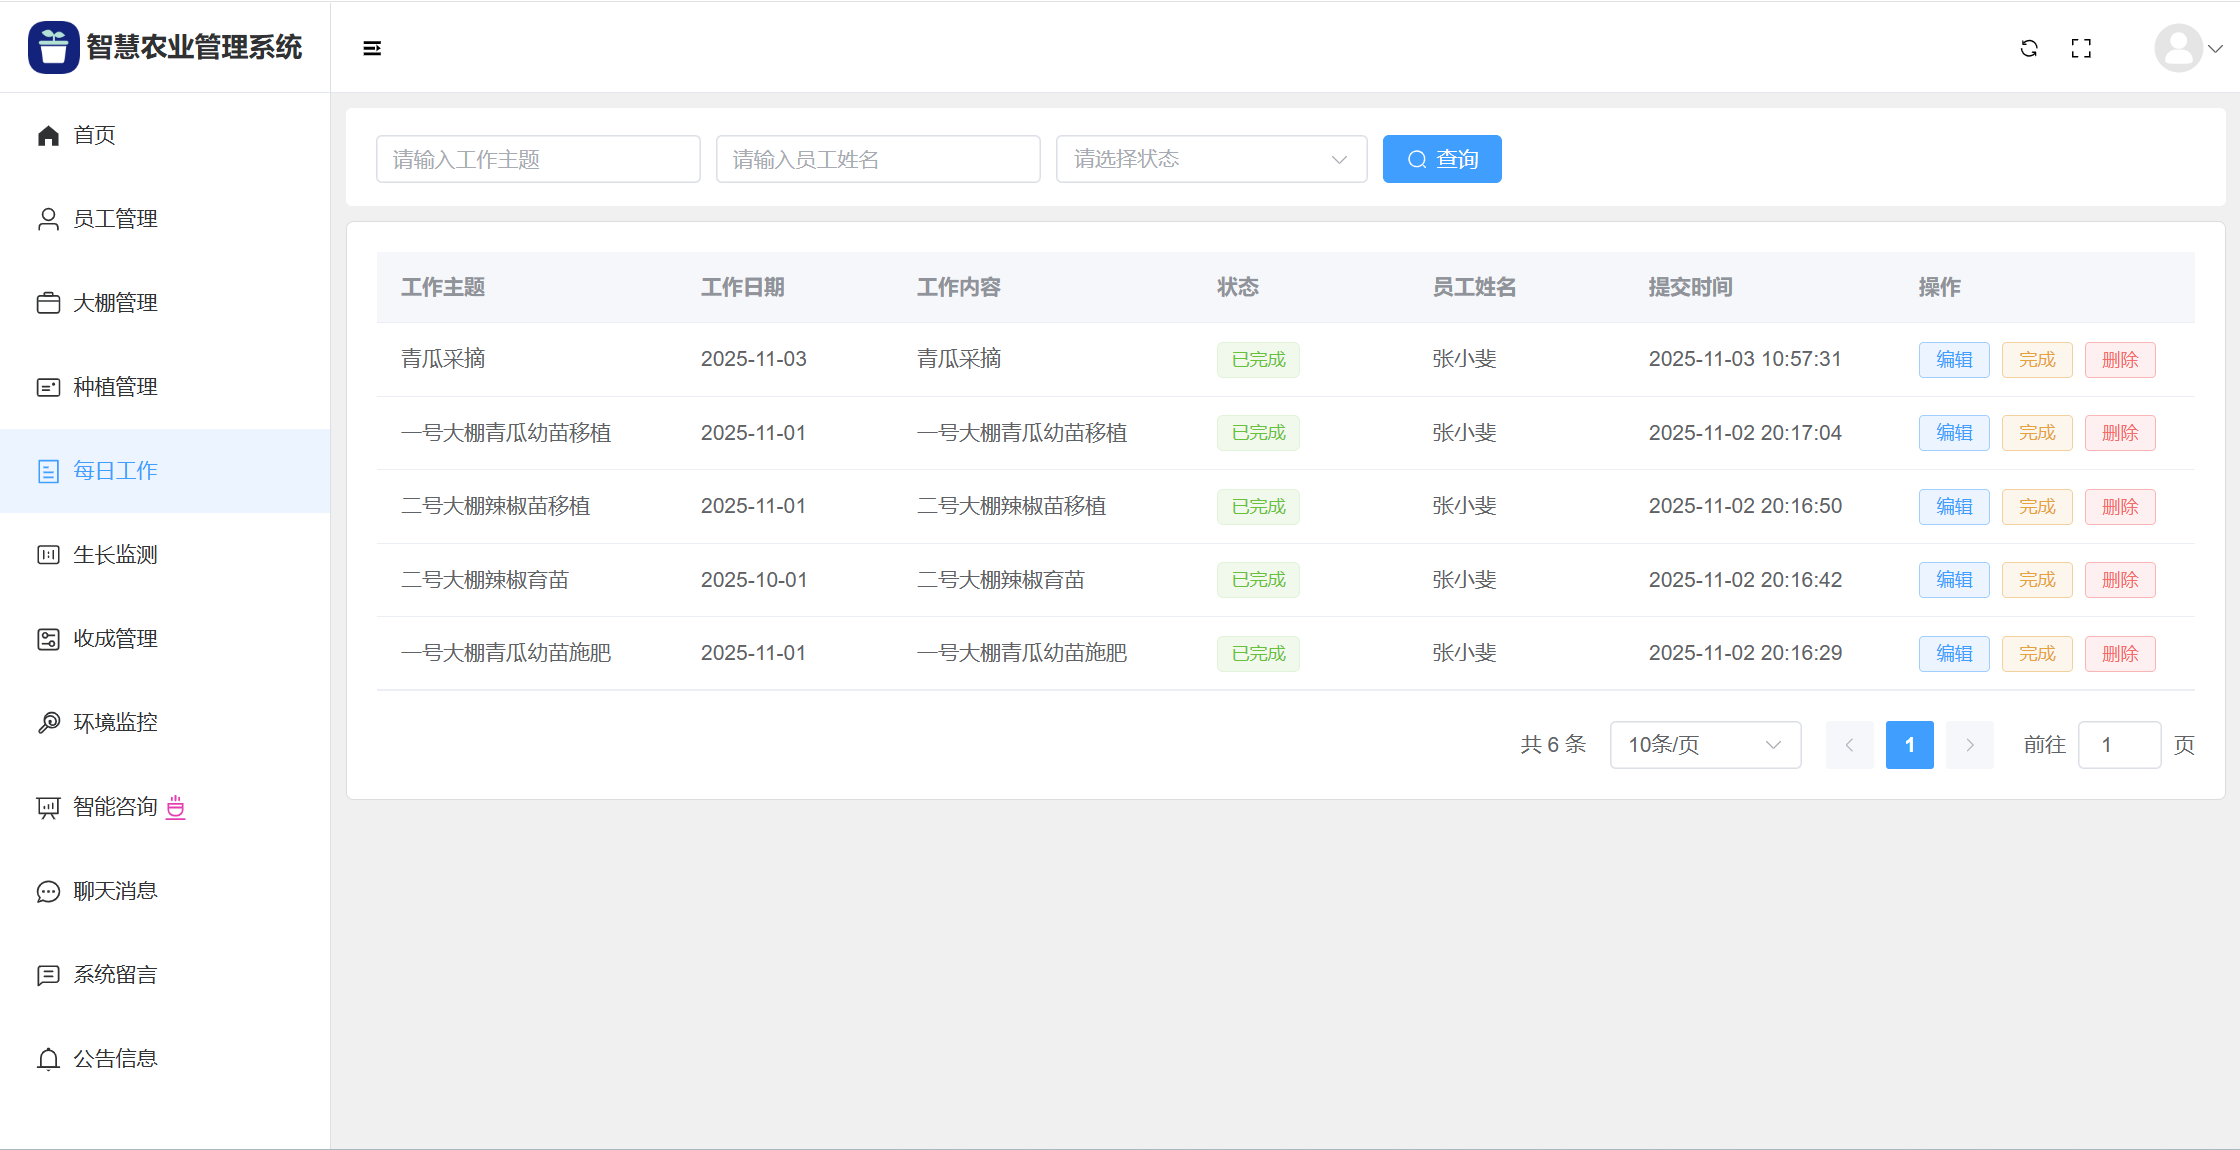This screenshot has height=1150, width=2240.
Task: Click the 查询 search button
Action: point(1441,159)
